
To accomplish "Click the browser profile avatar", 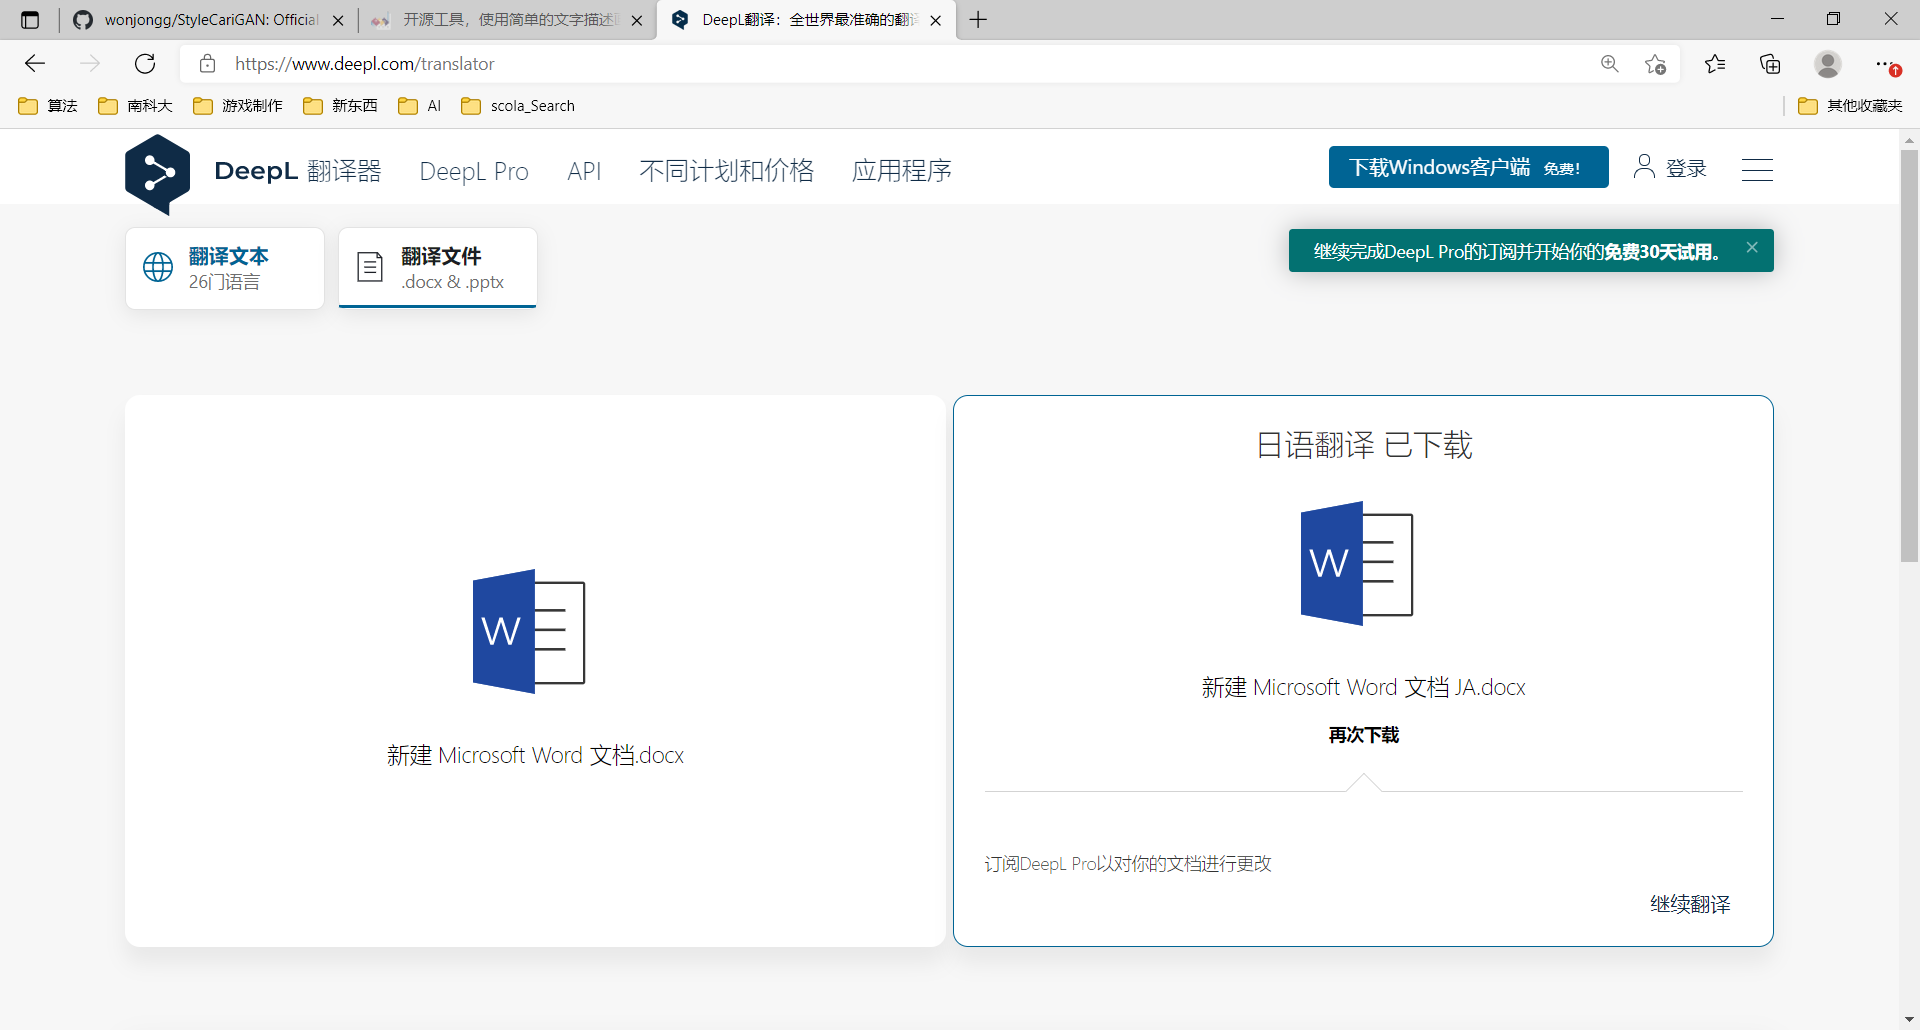I will pos(1828,64).
